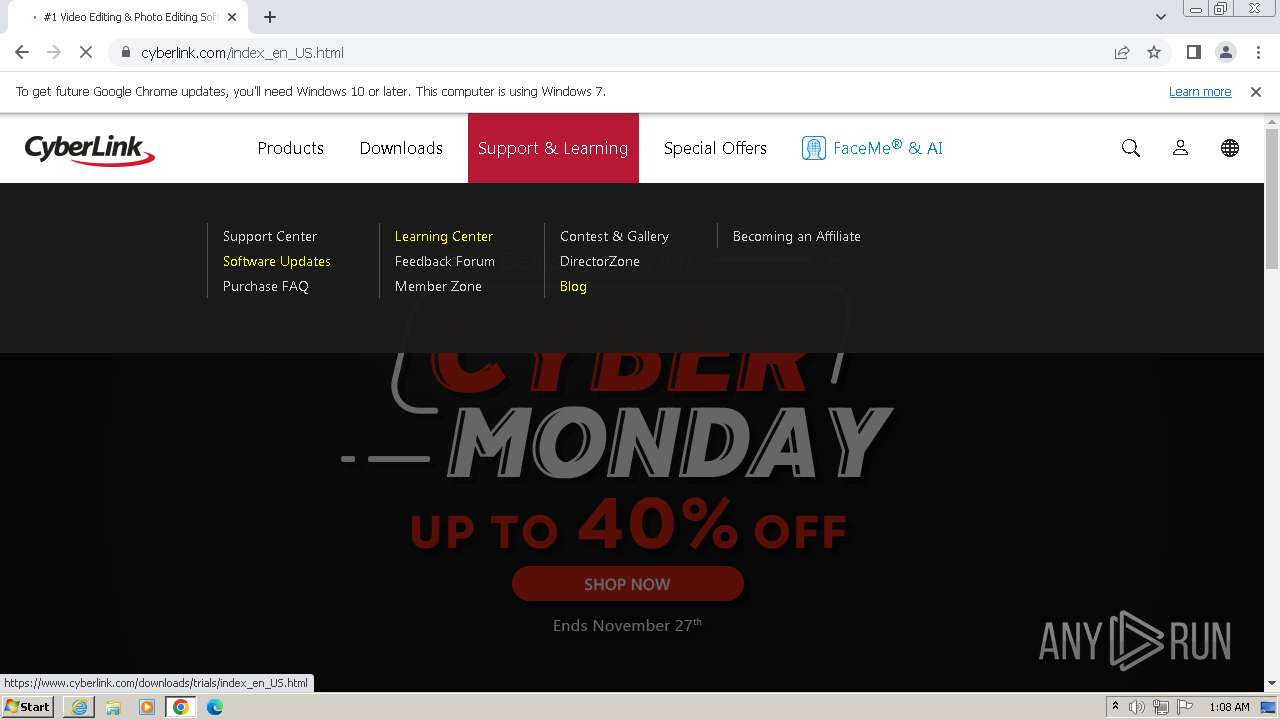Open Chrome three-dot menu
This screenshot has width=1280, height=720.
click(1258, 53)
